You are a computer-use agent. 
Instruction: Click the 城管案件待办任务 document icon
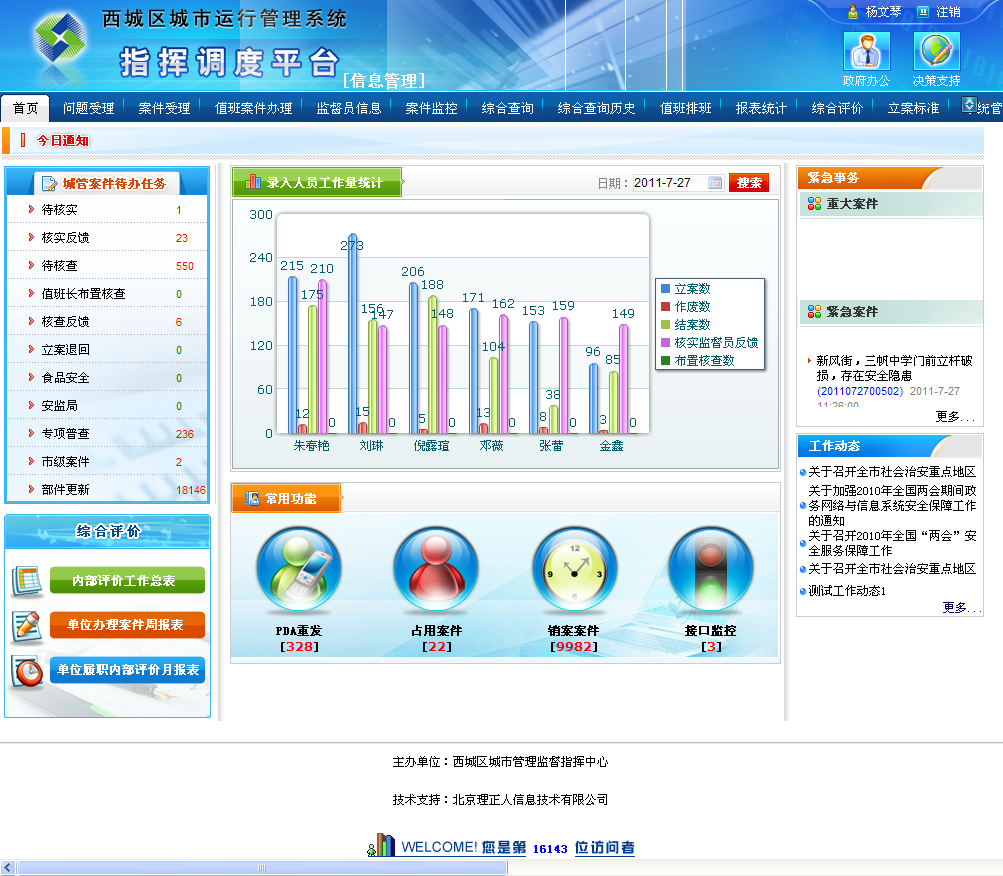coord(49,184)
